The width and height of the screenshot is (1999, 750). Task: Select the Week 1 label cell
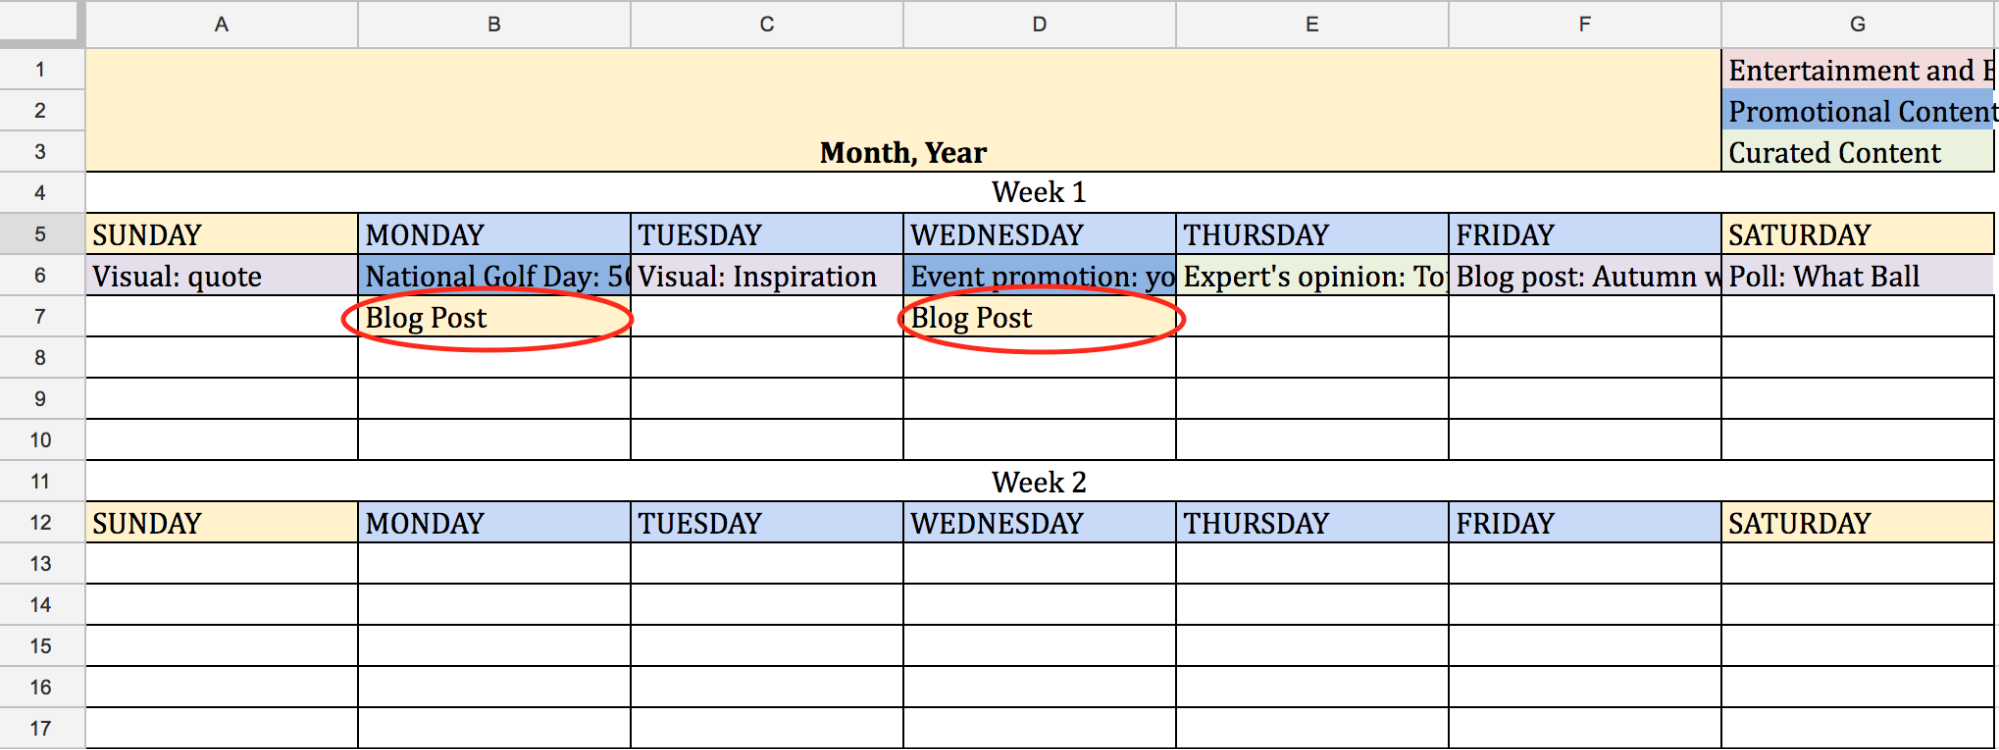pos(1039,192)
